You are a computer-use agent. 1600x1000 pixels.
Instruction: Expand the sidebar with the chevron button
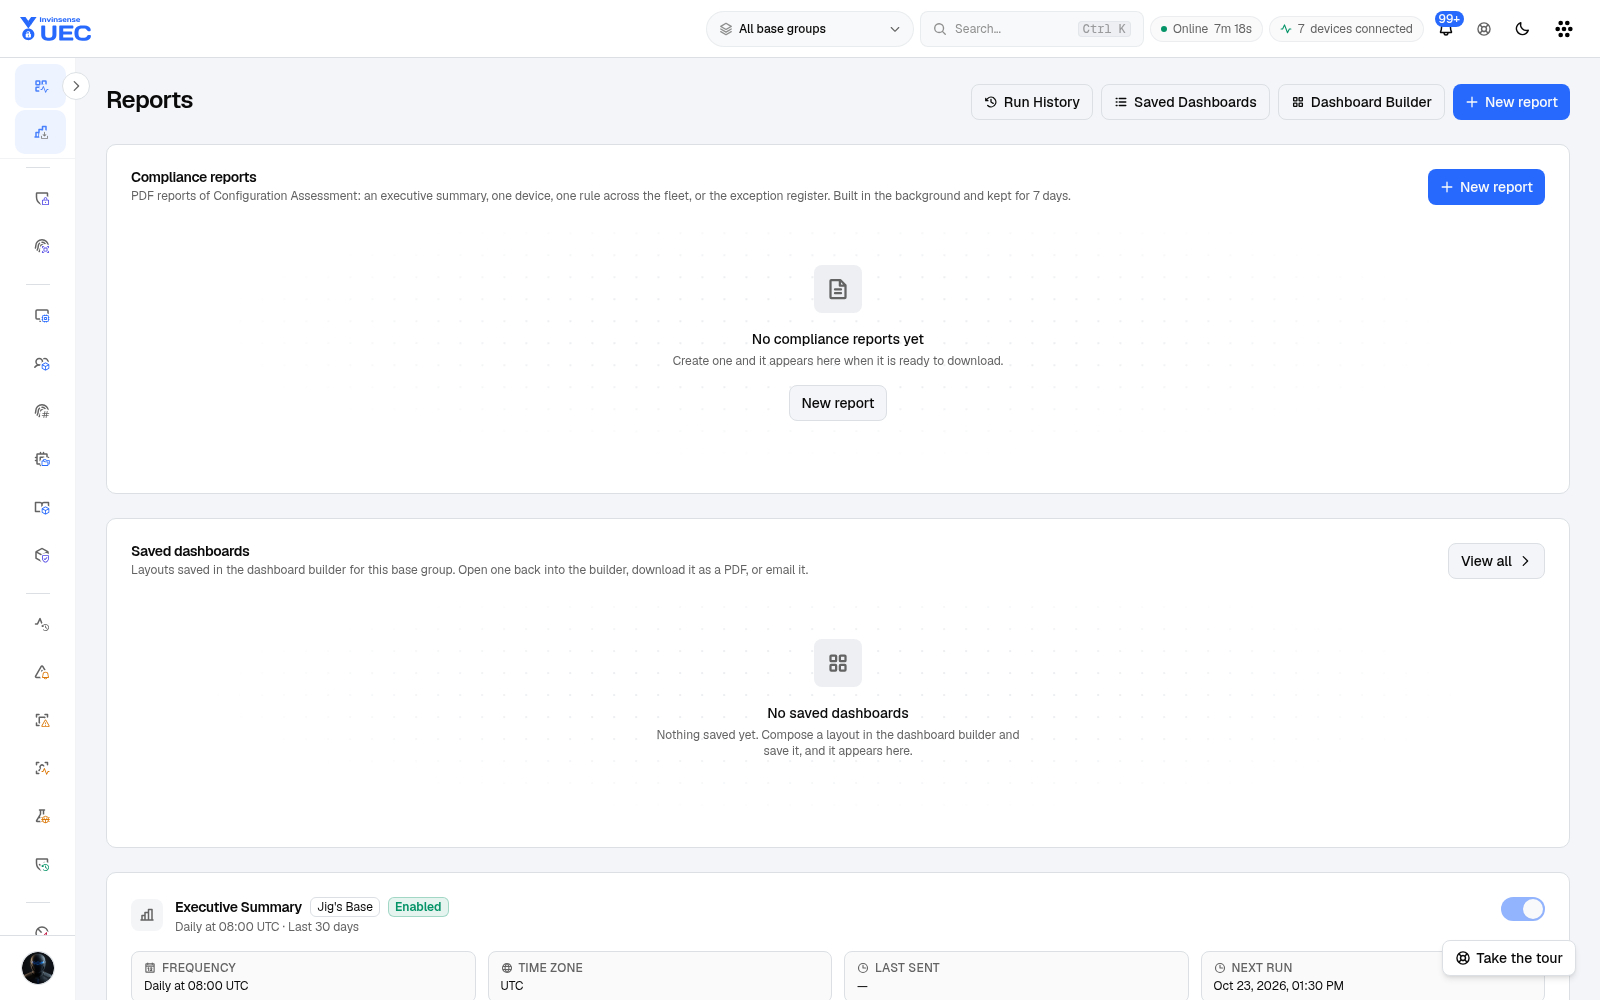[76, 86]
